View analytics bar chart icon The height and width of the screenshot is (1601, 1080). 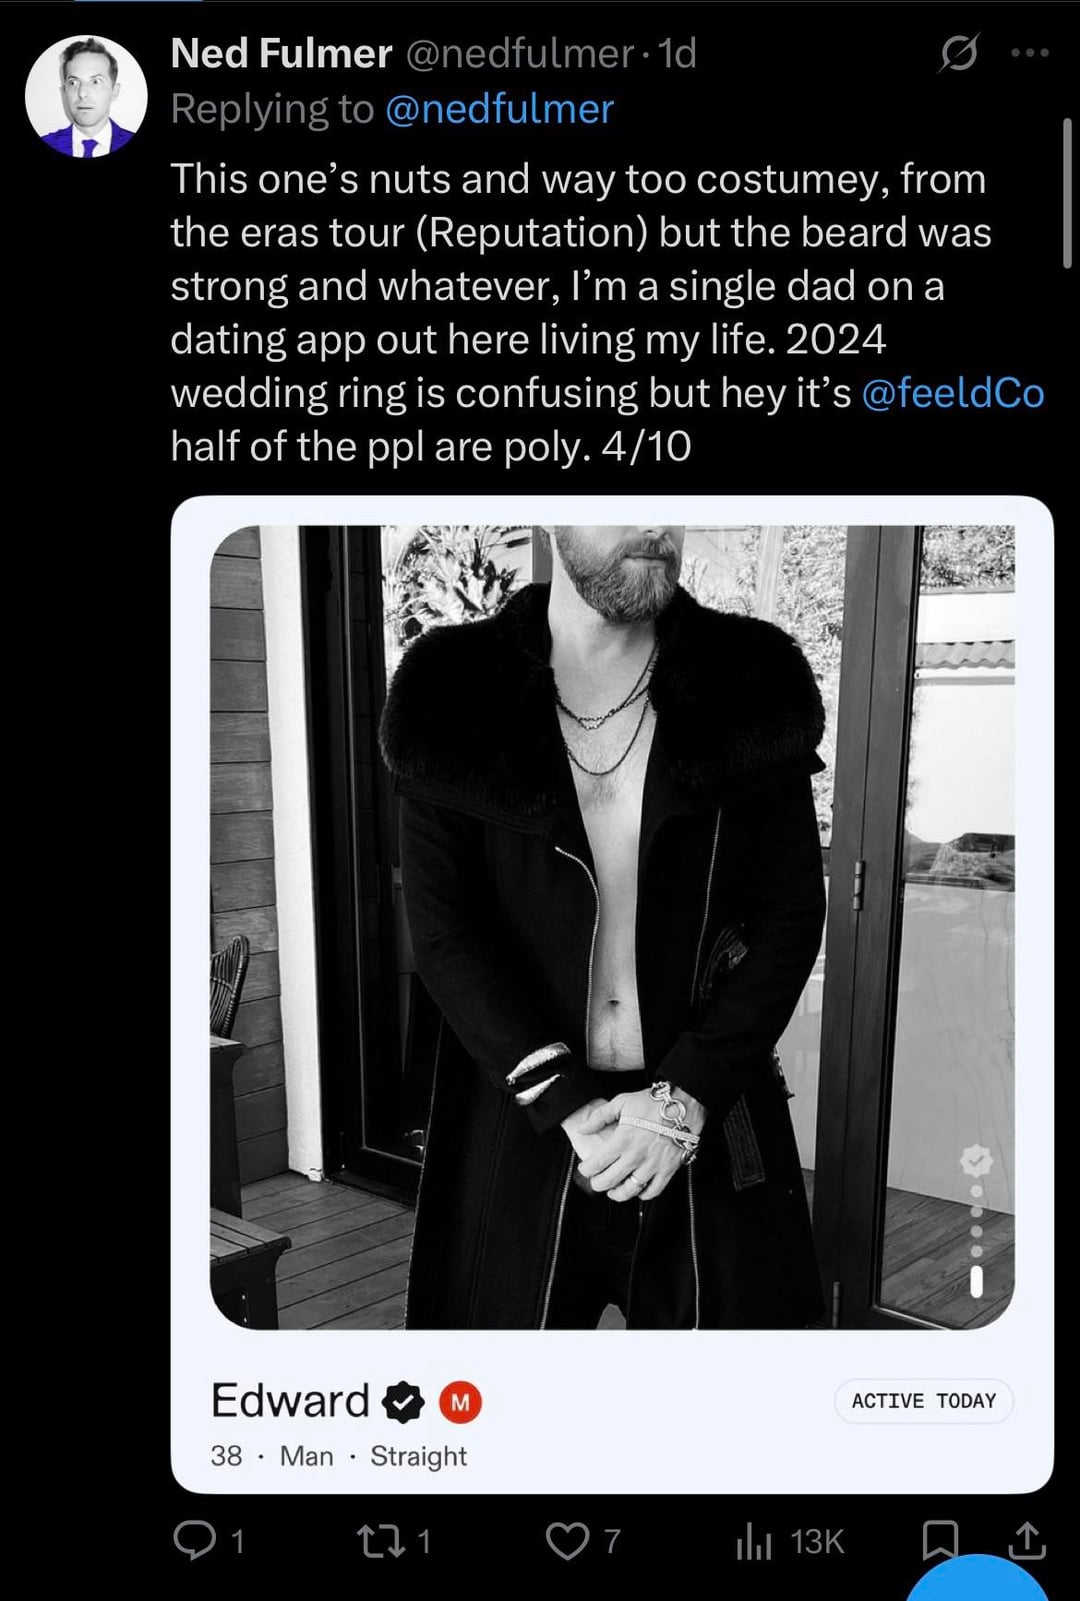click(x=754, y=1541)
